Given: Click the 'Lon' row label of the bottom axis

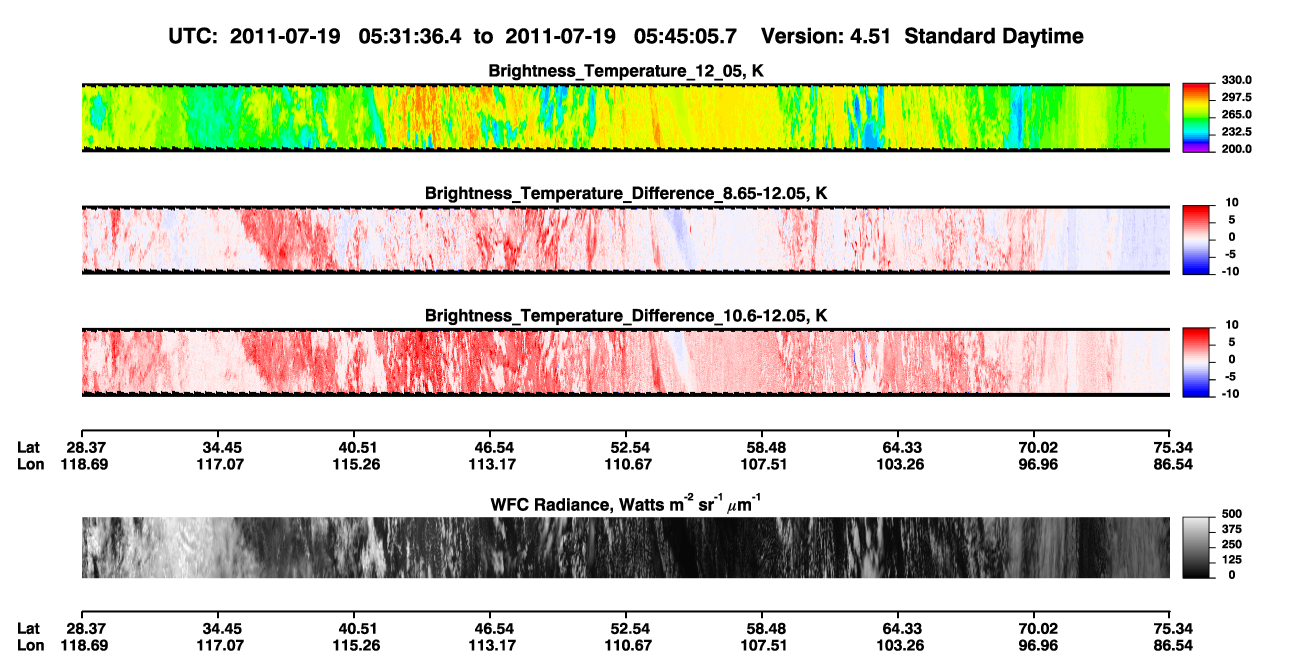Looking at the screenshot, I should 31,645.
